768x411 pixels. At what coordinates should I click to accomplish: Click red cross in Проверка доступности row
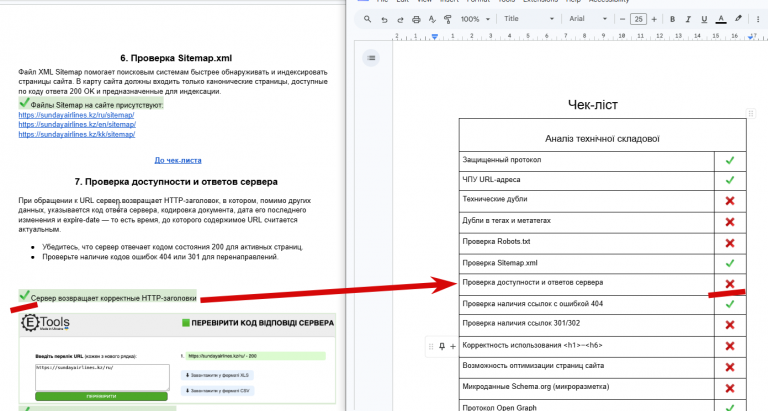click(730, 284)
